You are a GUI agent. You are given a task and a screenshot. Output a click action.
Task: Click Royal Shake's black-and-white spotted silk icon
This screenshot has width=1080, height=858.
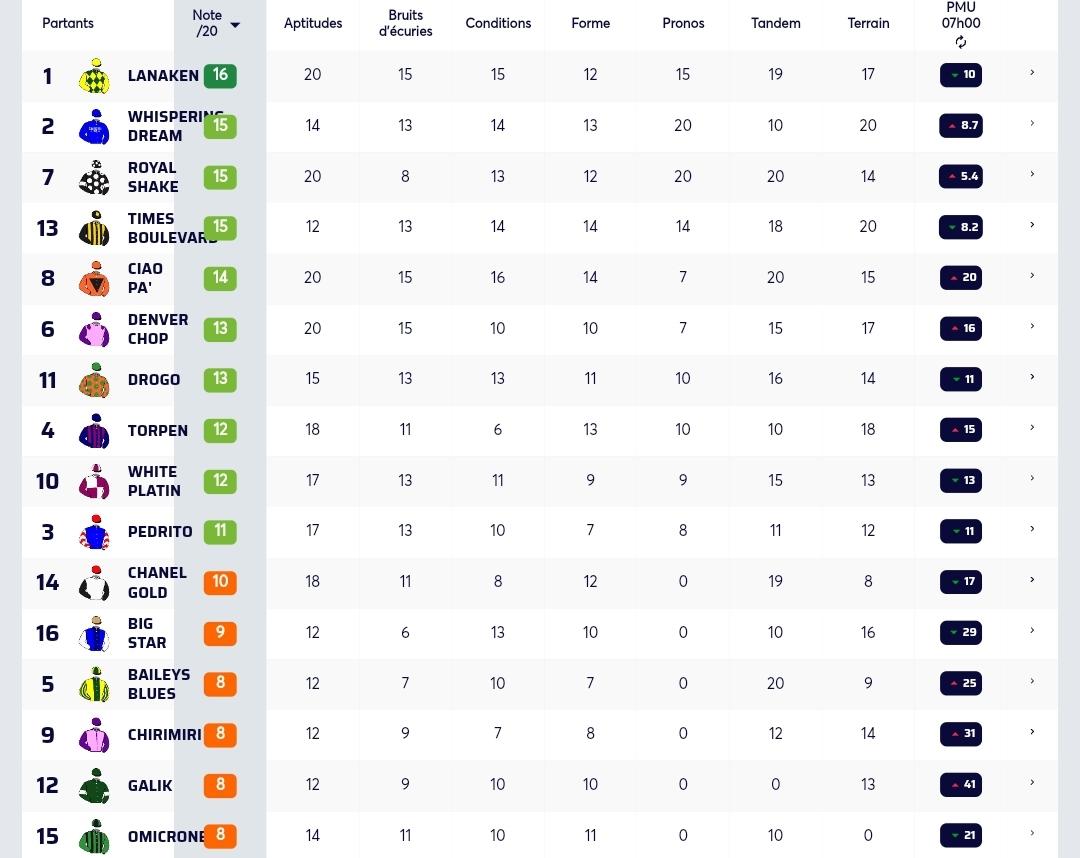(94, 177)
